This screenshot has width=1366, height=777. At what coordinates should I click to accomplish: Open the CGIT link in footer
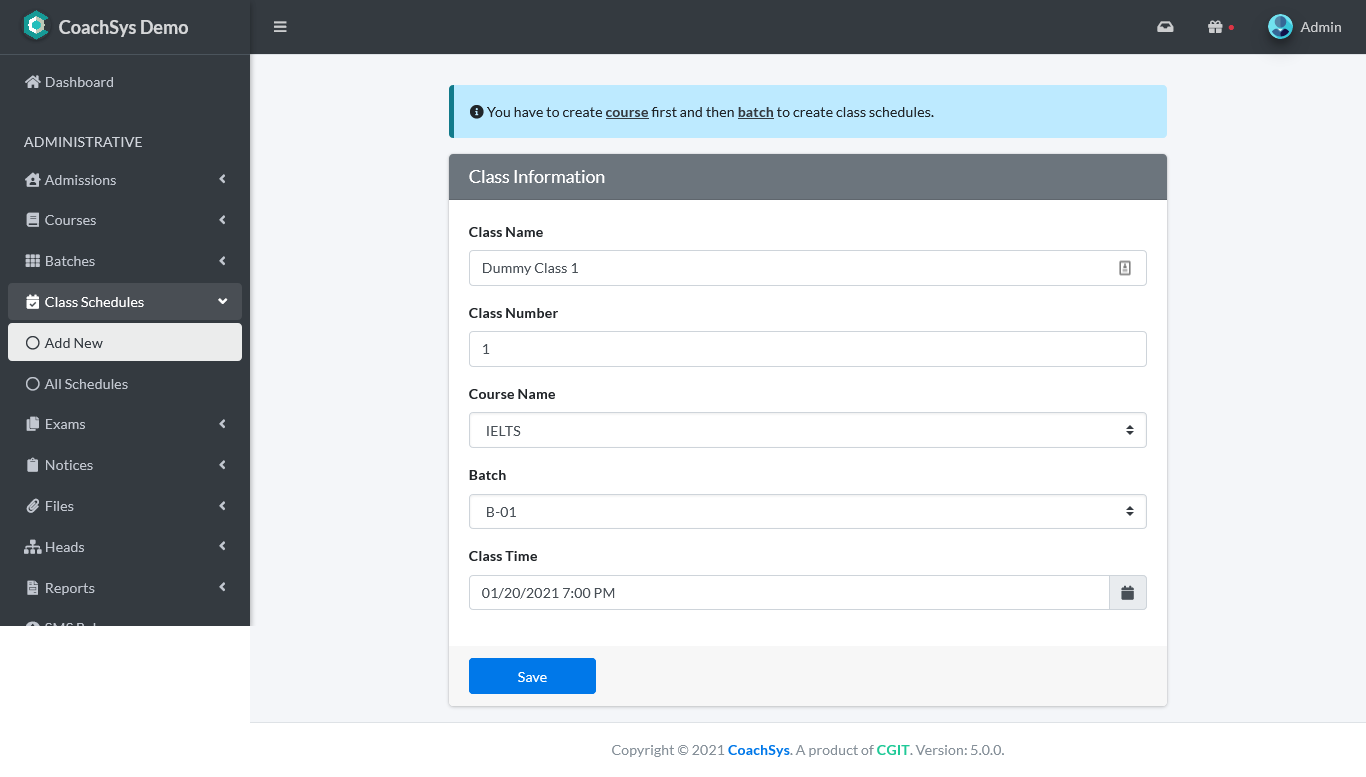pos(893,750)
